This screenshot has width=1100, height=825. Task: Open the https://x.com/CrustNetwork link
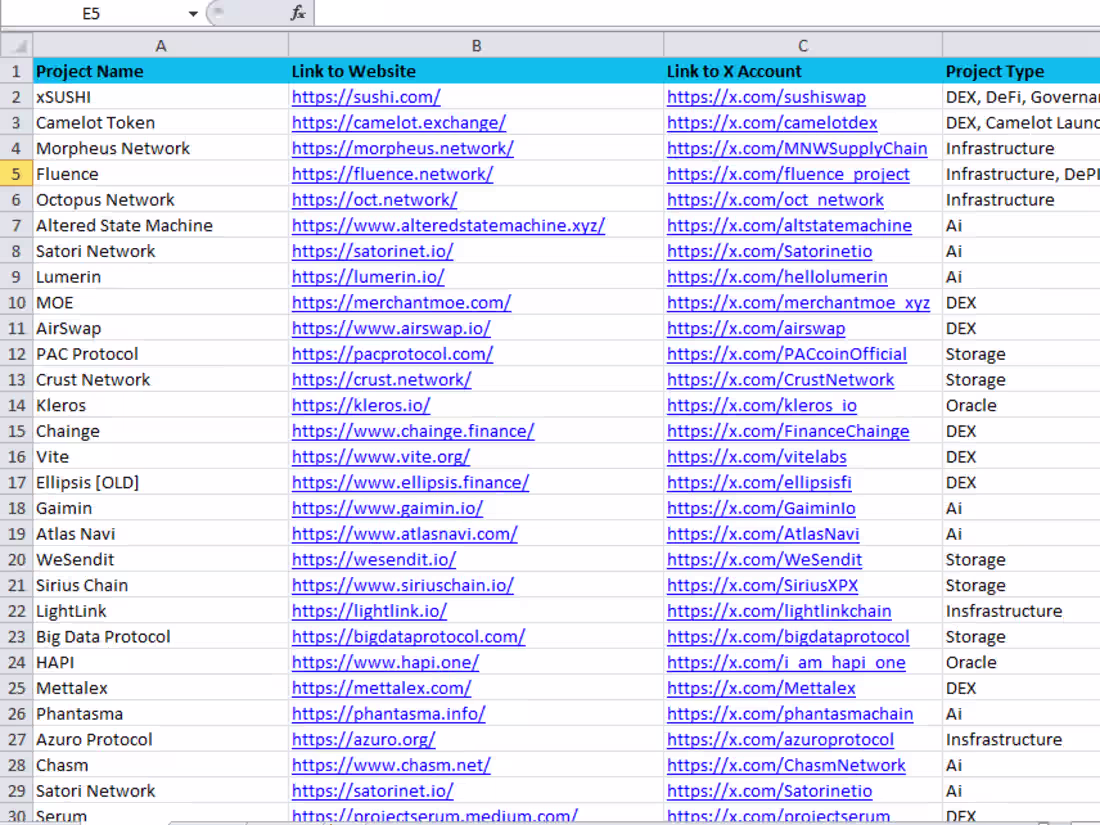tap(781, 380)
